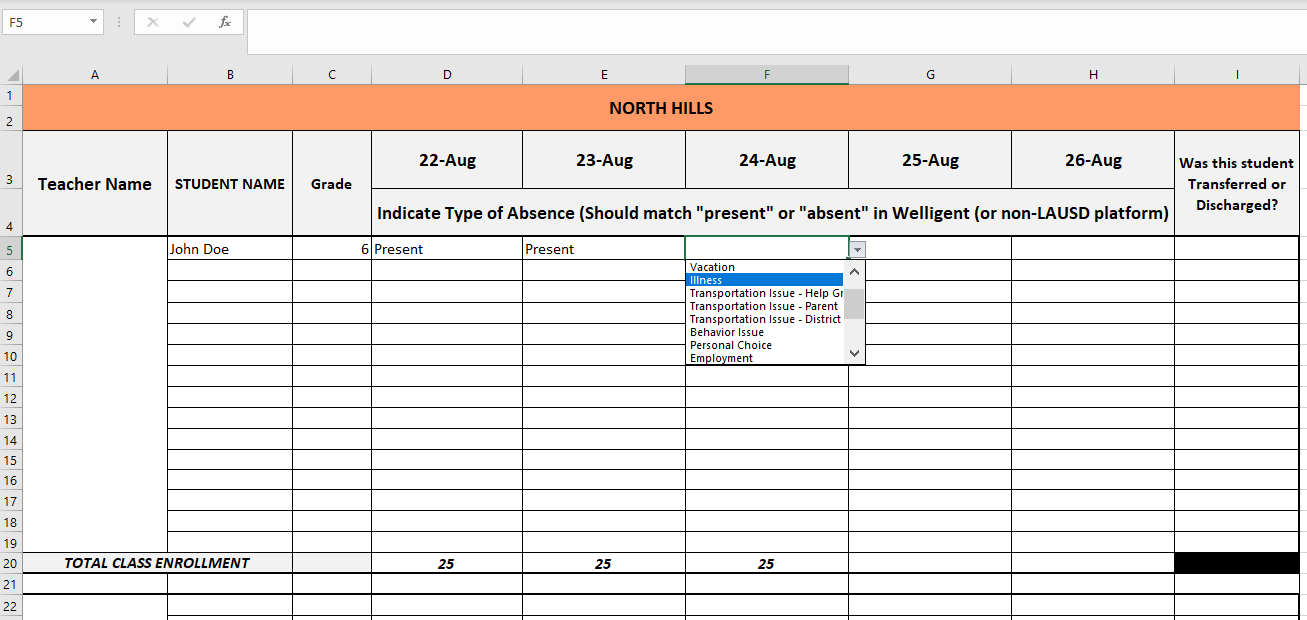Viewport: 1307px width, 620px height.
Task: Click the John Doe student name cell
Action: 230,249
